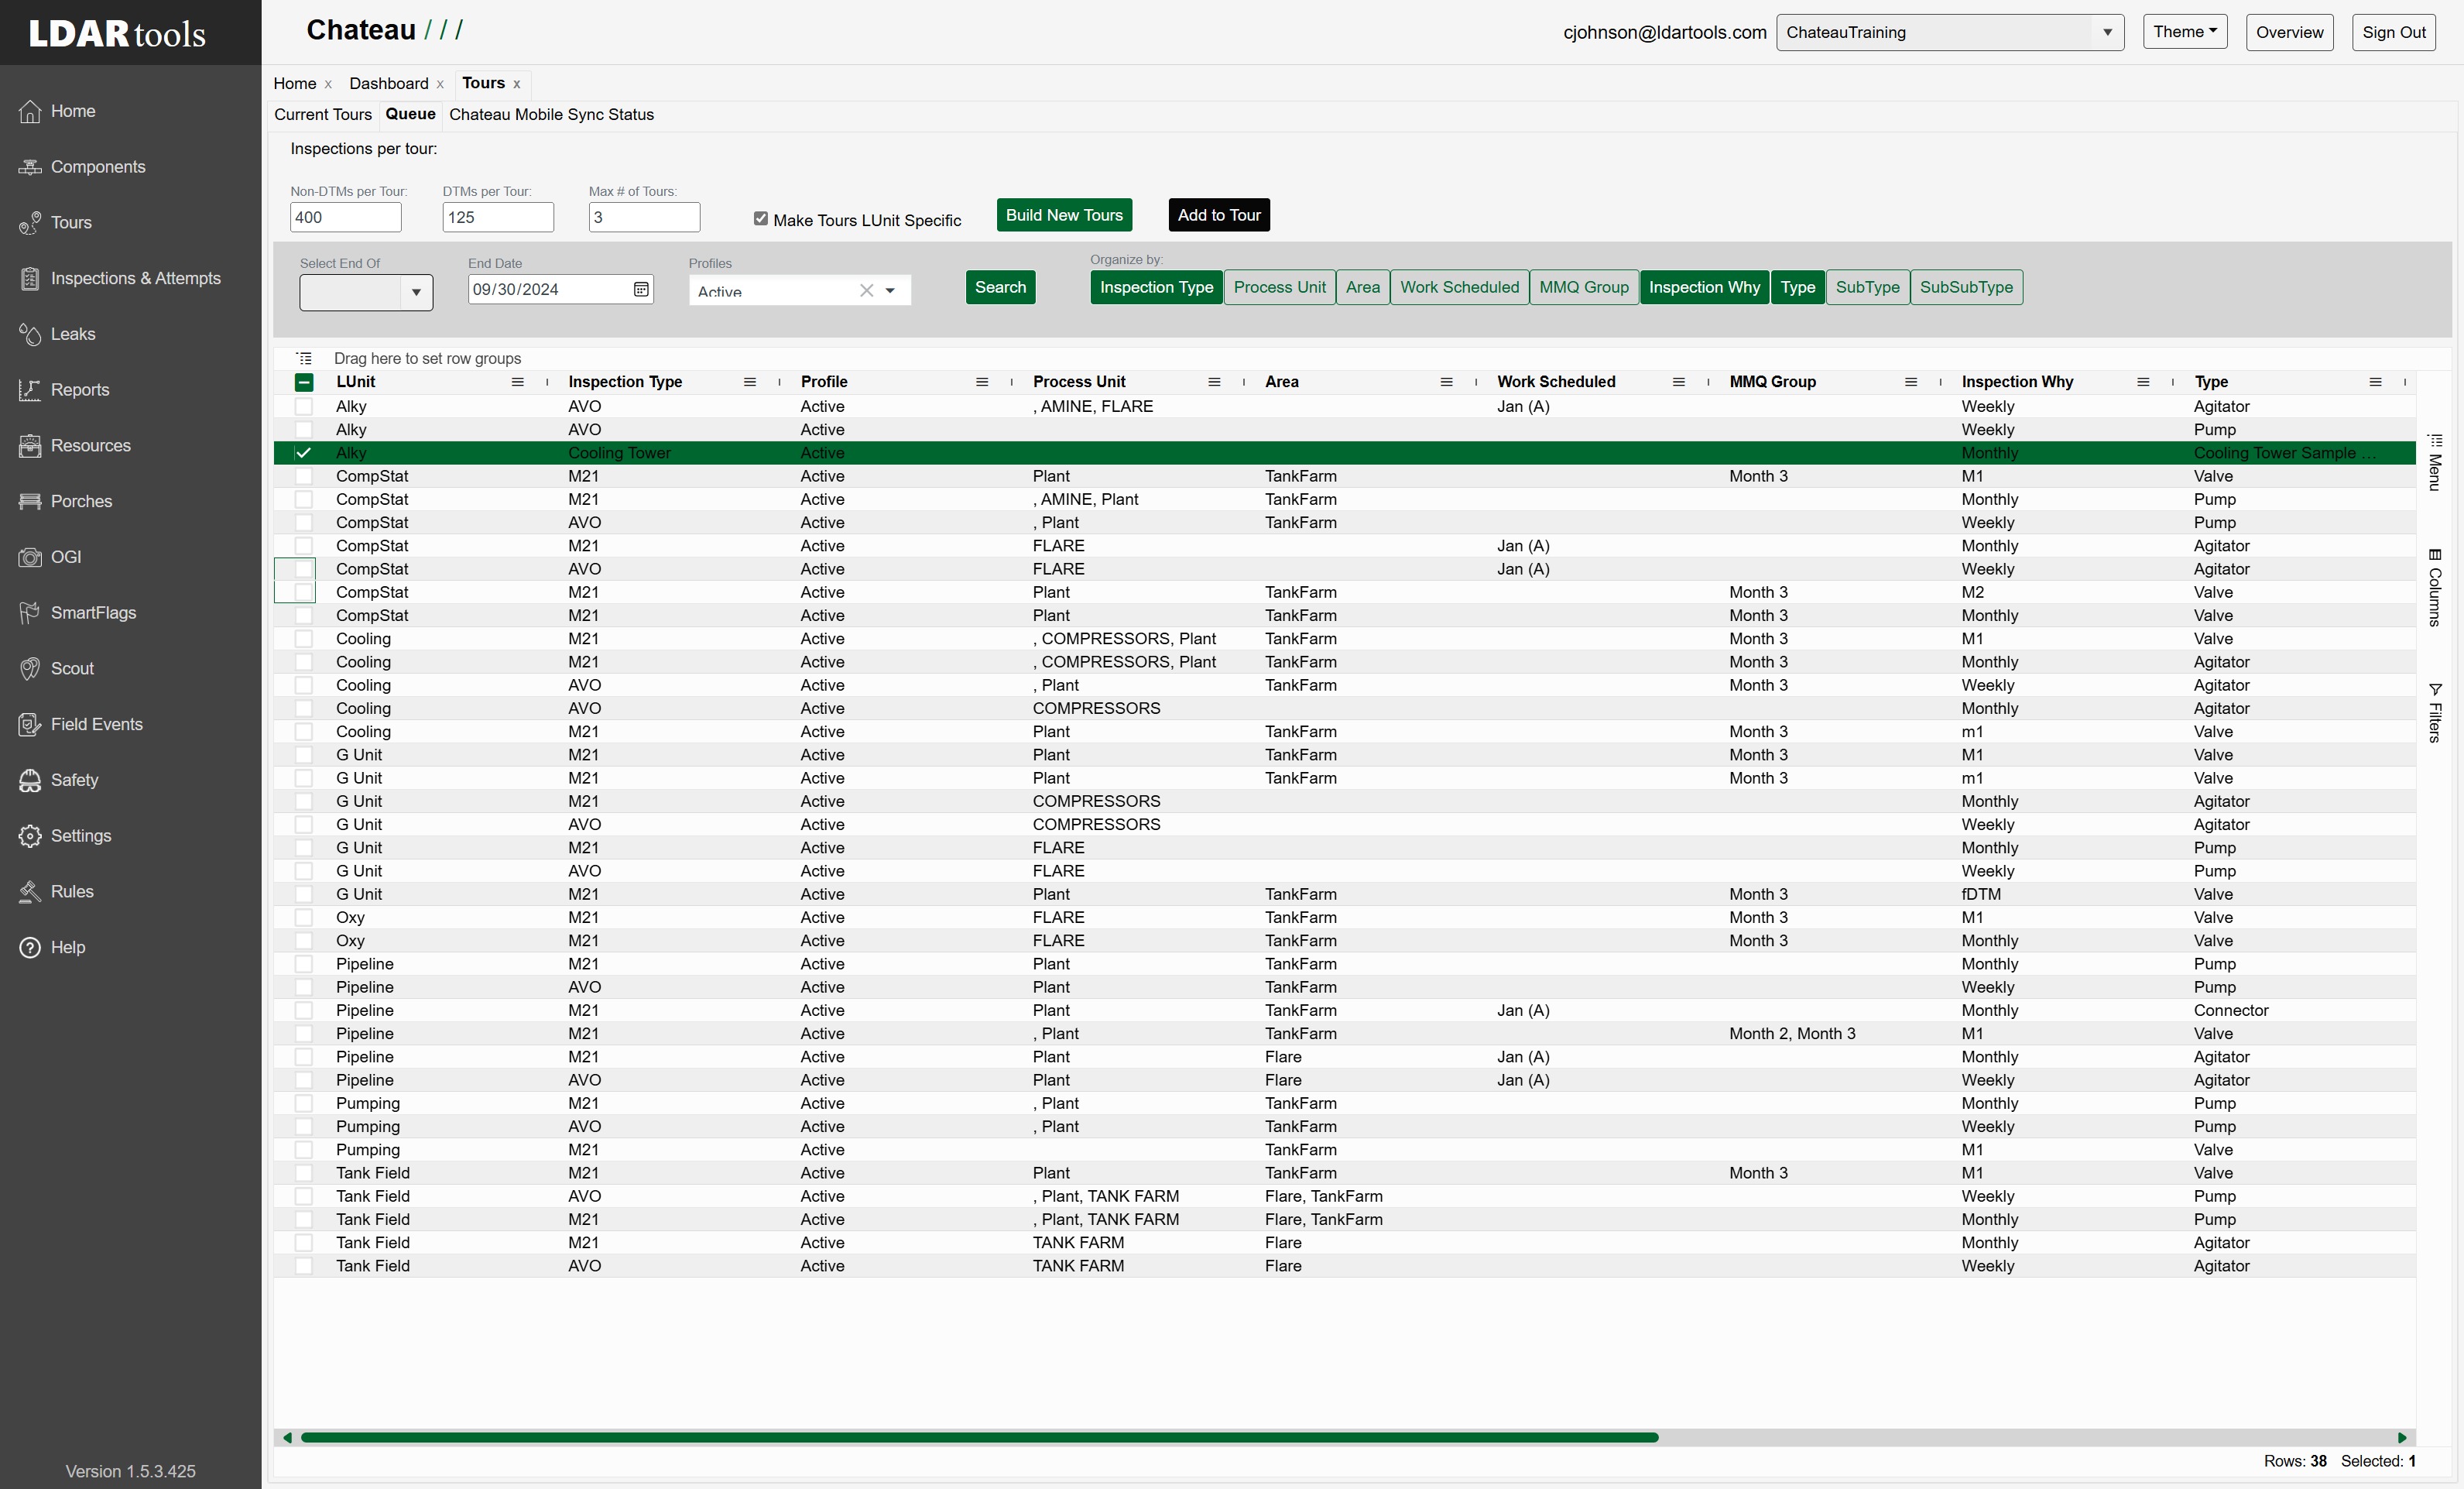Clear the Active profile selection with X
Screen dimensions: 2464x1489
click(866, 290)
